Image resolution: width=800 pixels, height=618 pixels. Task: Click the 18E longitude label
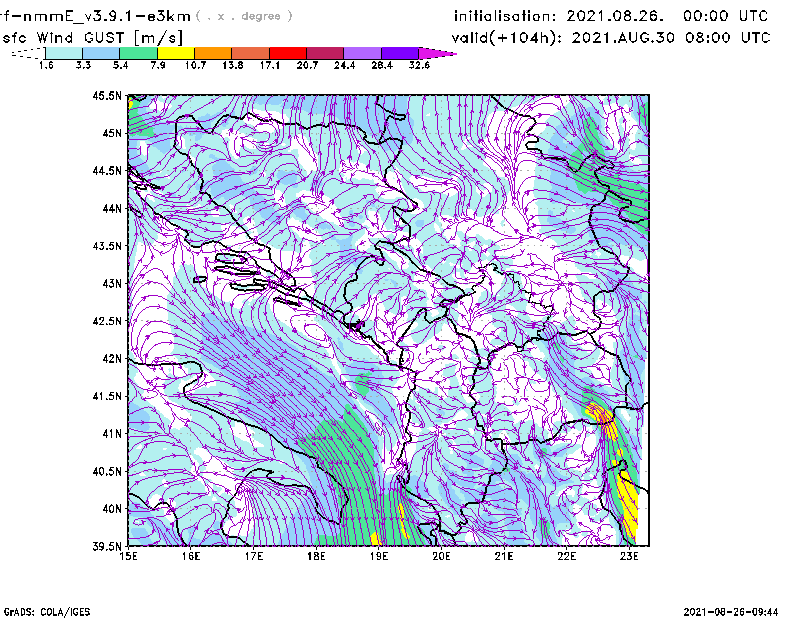pyautogui.click(x=316, y=556)
